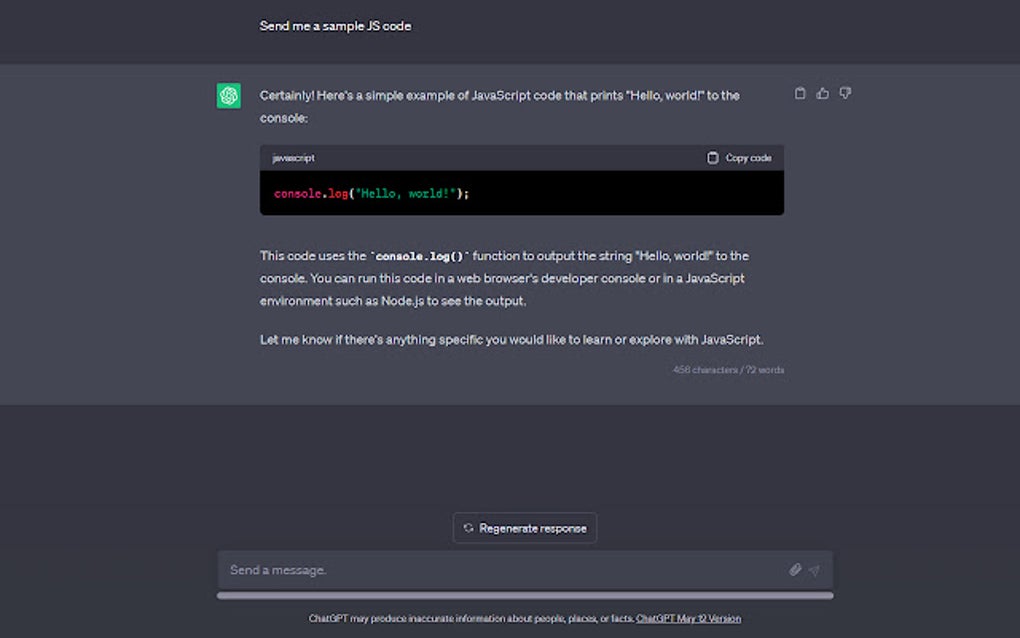Click the ChatGPT logo avatar
Viewport: 1020px width, 638px height.
tap(228, 96)
